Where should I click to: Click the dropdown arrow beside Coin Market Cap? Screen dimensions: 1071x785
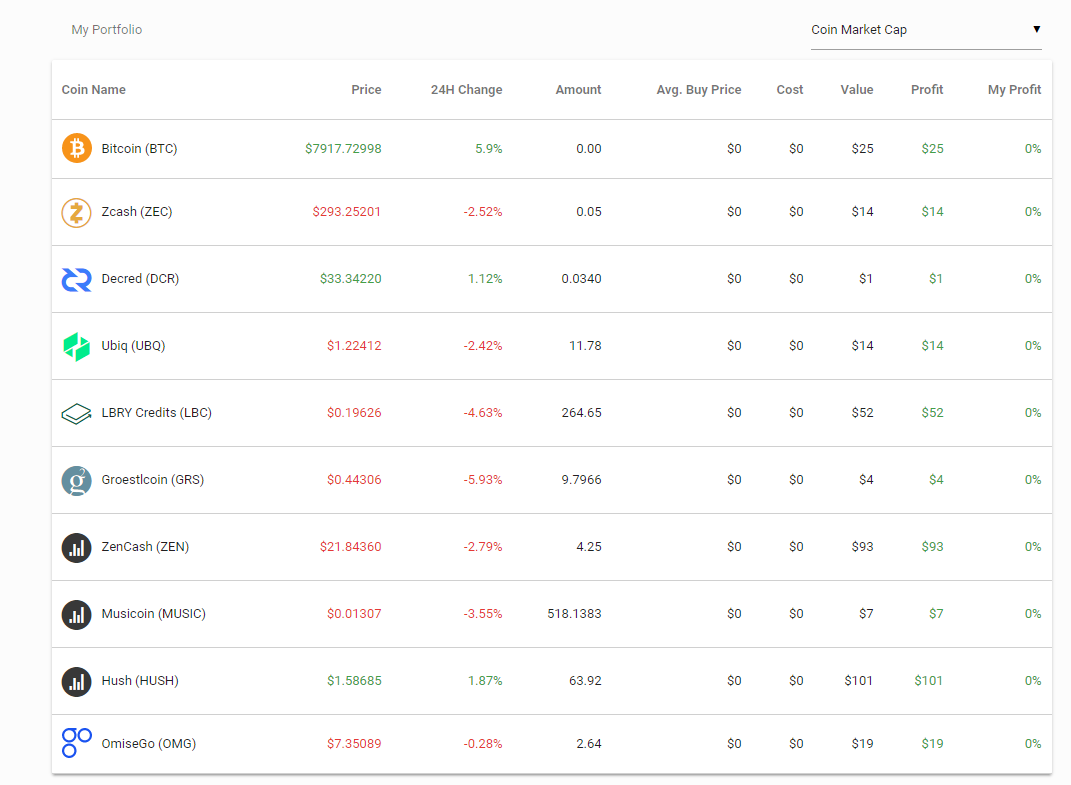point(1036,29)
